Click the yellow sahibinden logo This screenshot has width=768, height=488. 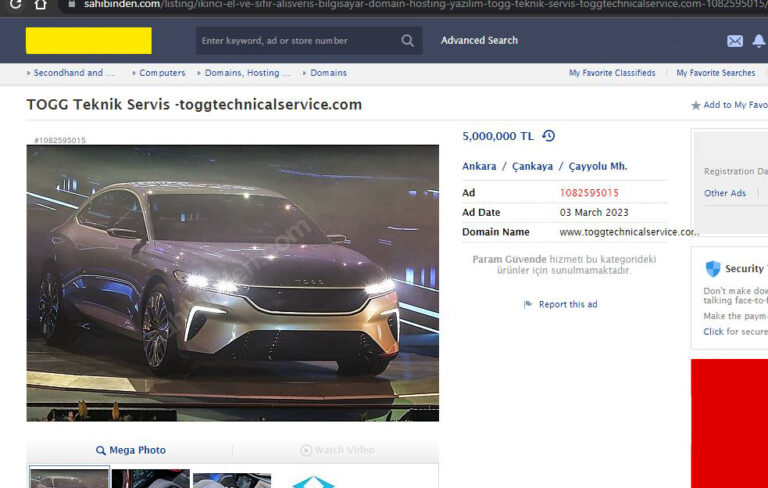pyautogui.click(x=89, y=41)
